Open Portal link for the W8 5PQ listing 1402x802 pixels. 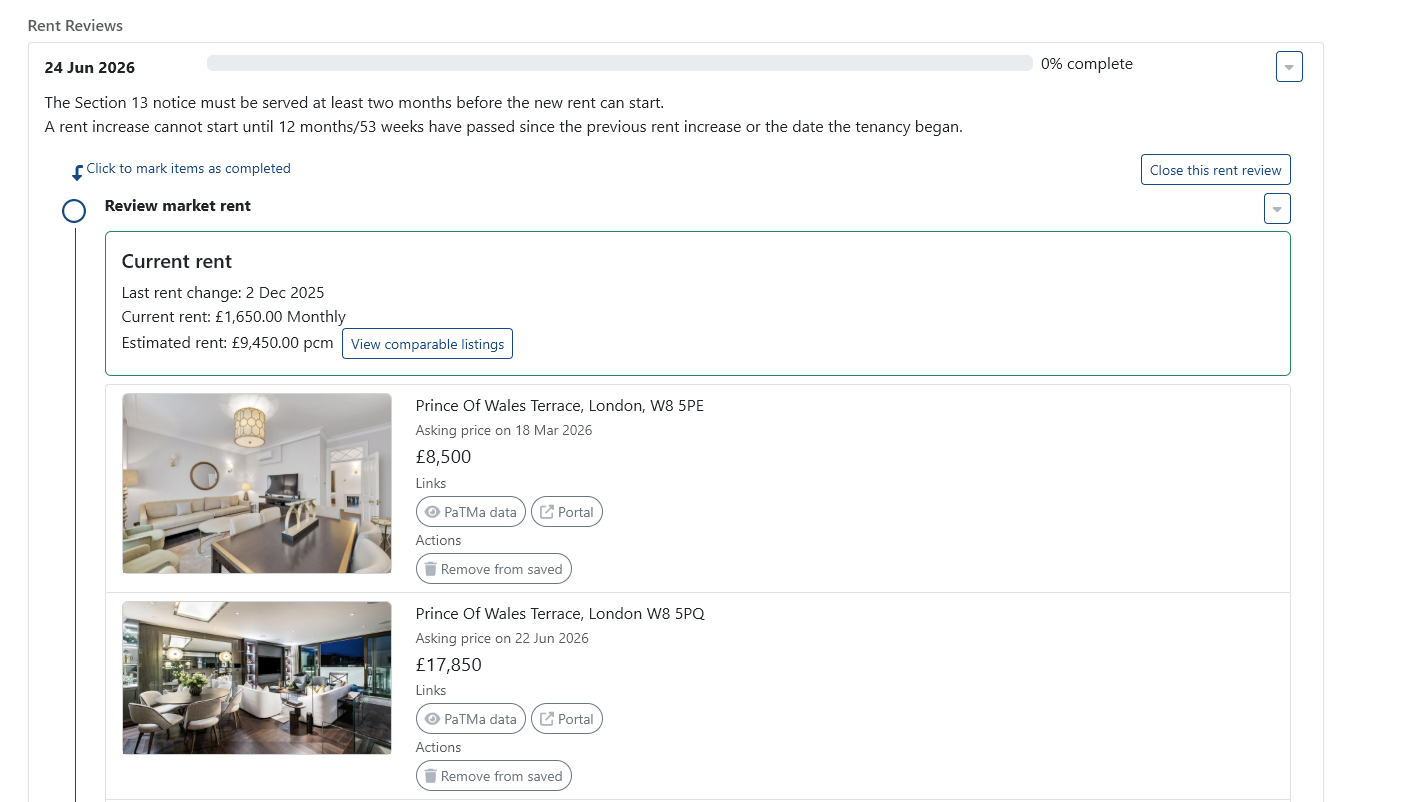(x=567, y=719)
